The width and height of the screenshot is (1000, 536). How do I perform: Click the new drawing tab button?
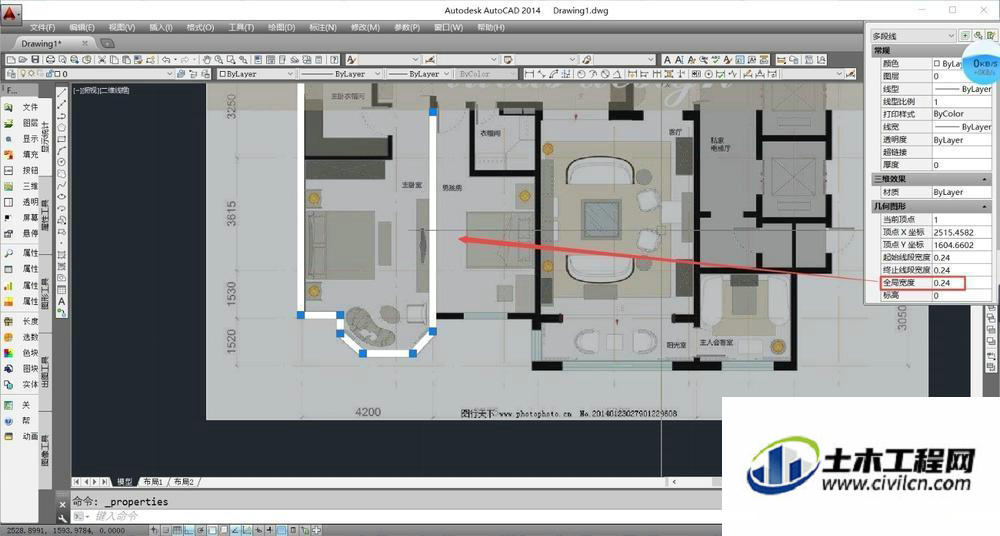[x=107, y=43]
